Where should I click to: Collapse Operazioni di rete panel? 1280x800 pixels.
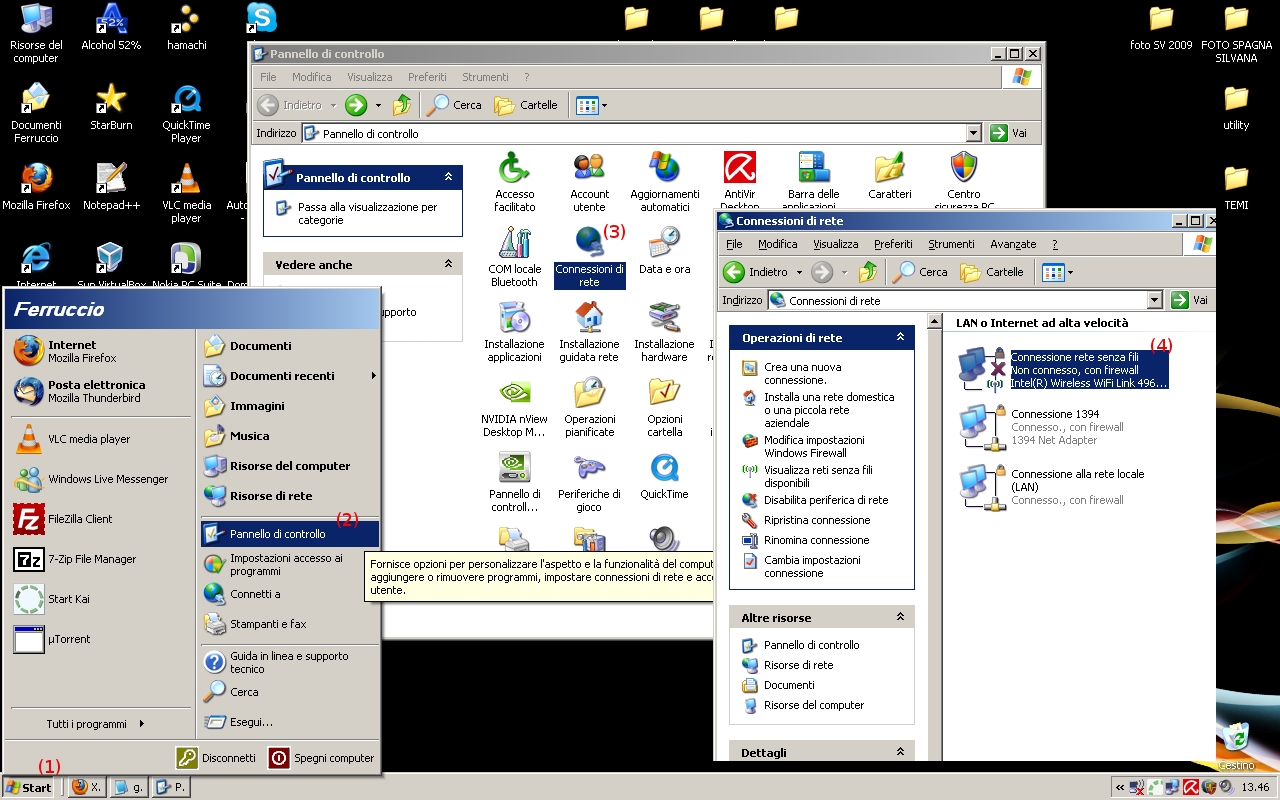coord(900,338)
